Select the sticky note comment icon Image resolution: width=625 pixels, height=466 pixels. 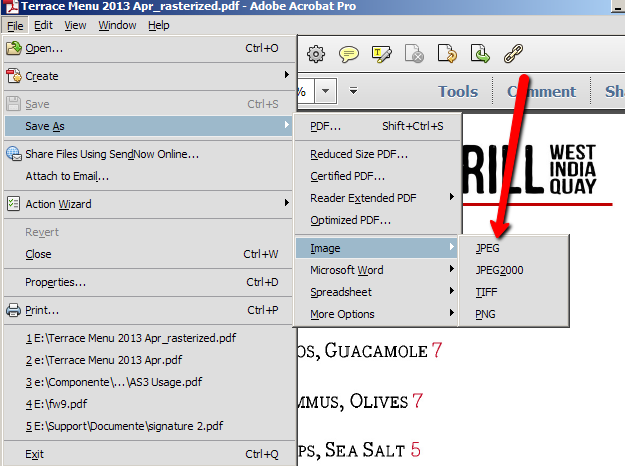(x=348, y=54)
